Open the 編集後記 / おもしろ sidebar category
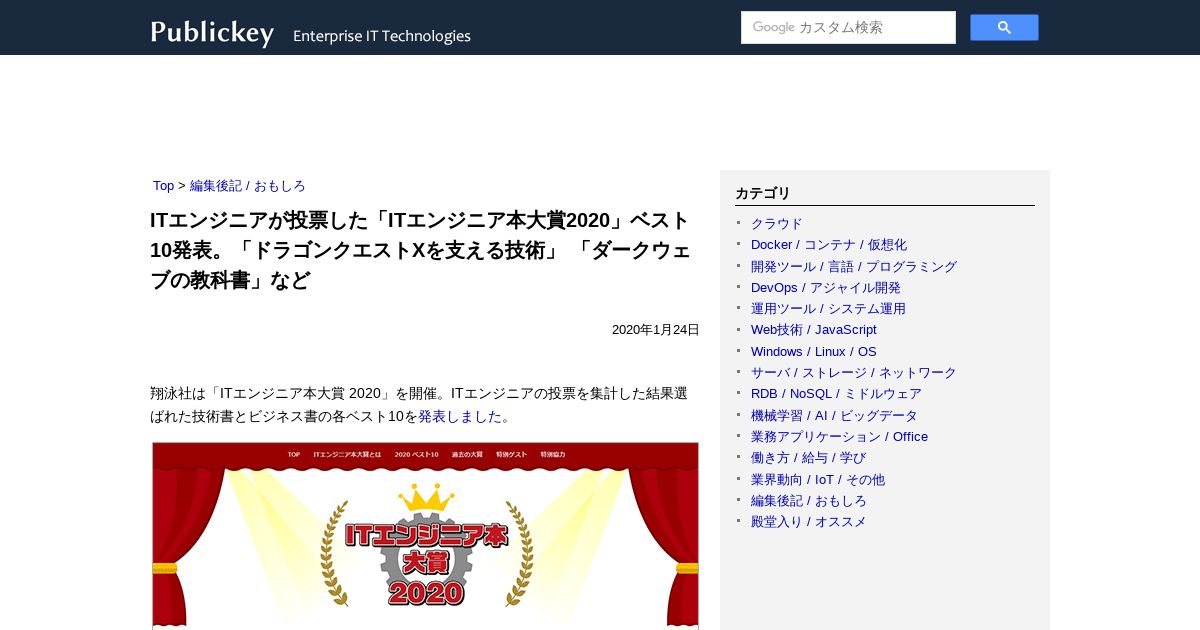The width and height of the screenshot is (1200, 630). 808,501
